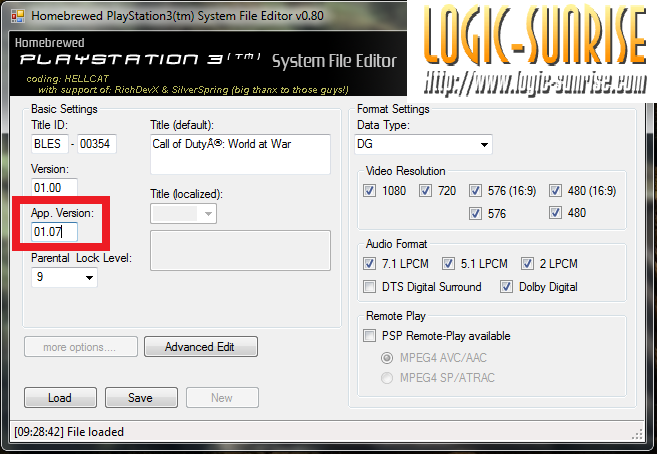The height and width of the screenshot is (454, 657).
Task: Toggle the 480 (16:9) resolution checkbox
Action: click(x=555, y=191)
